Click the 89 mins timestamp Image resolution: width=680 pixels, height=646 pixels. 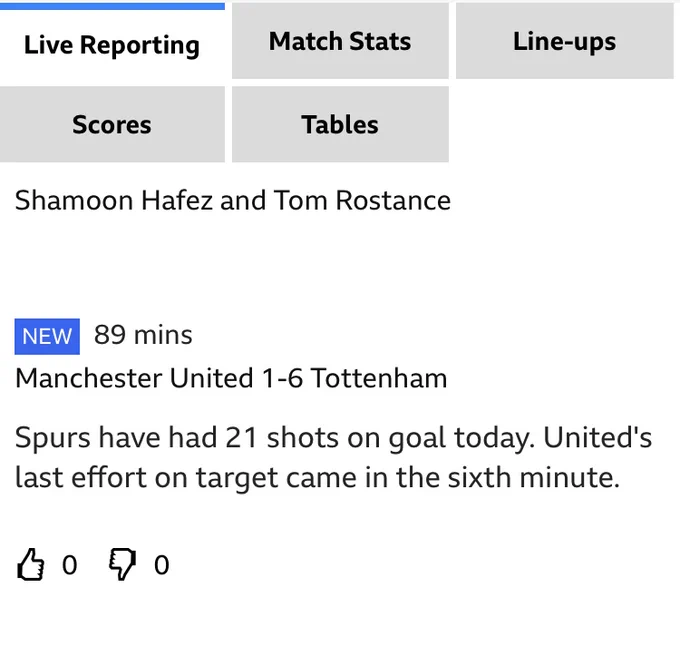(x=143, y=335)
